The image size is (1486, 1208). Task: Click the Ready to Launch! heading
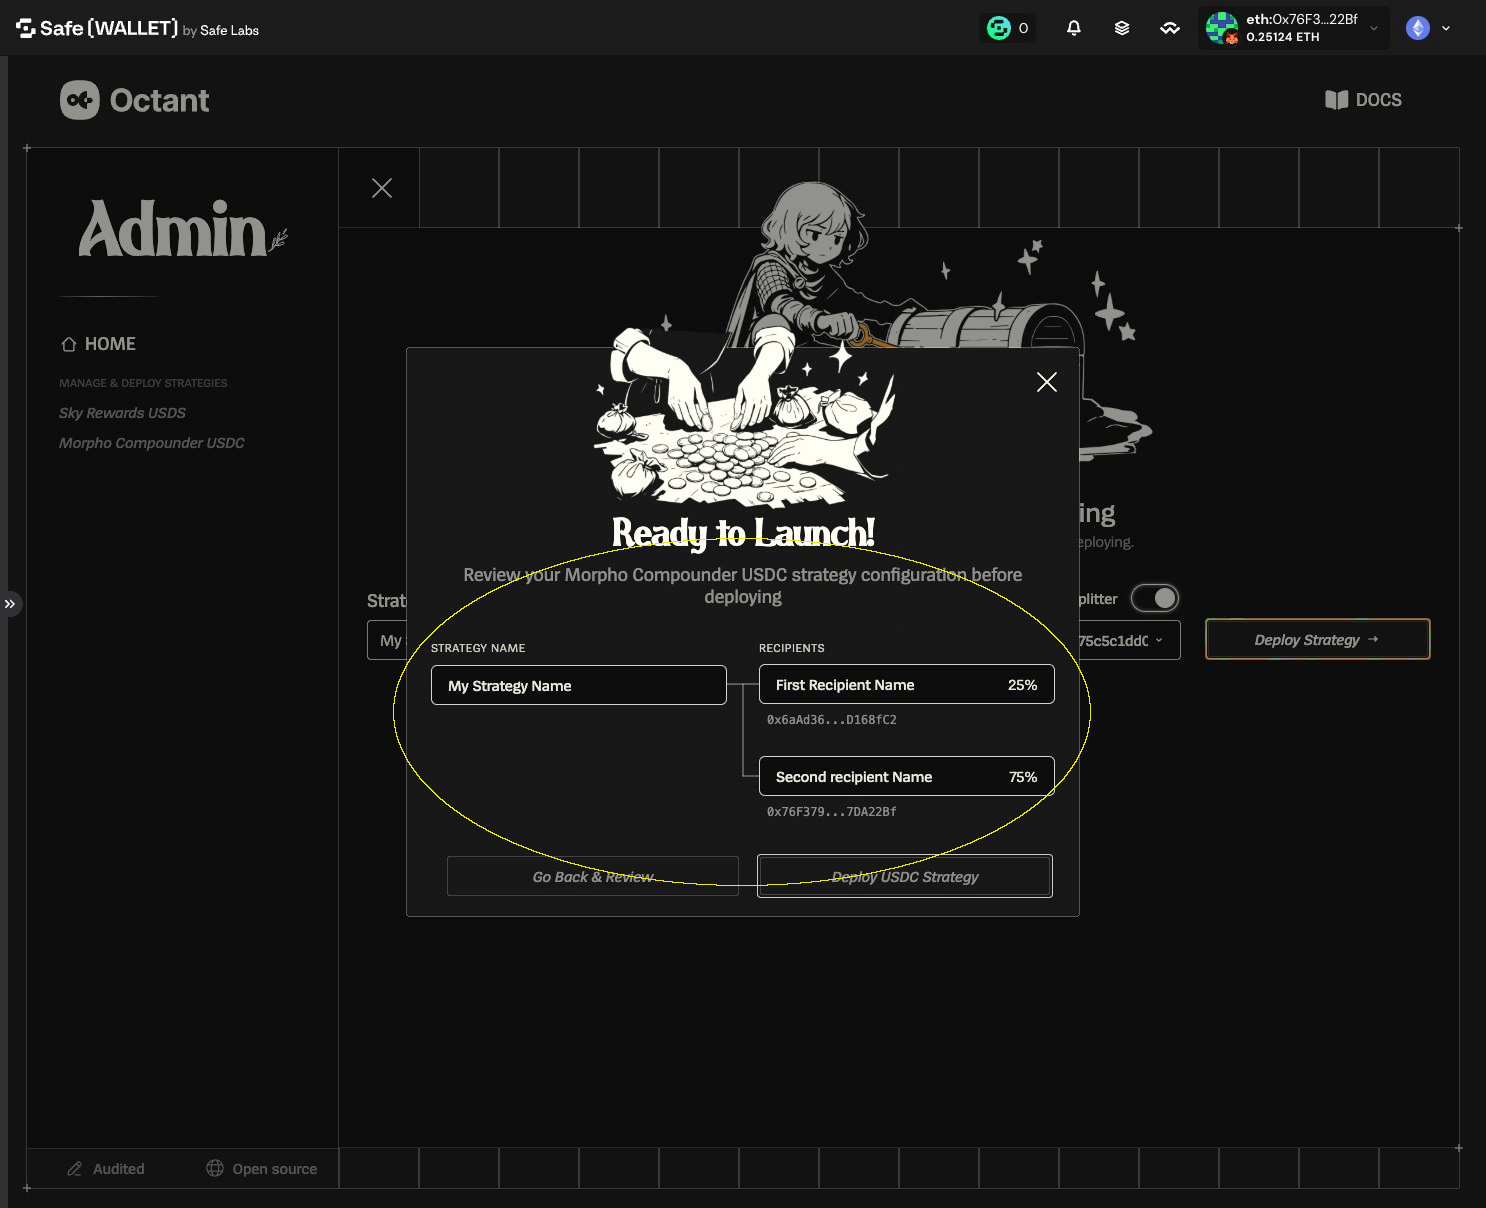point(743,533)
